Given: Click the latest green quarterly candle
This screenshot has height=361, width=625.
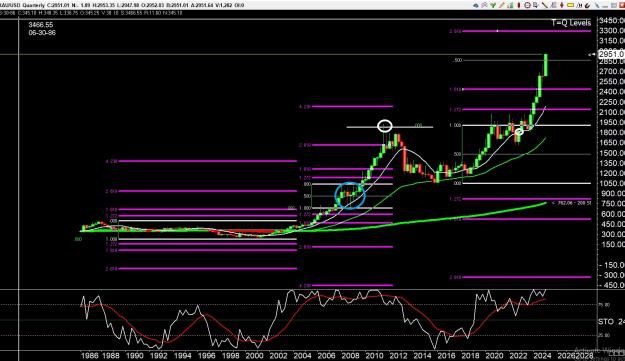Looking at the screenshot, I should tap(545, 65).
